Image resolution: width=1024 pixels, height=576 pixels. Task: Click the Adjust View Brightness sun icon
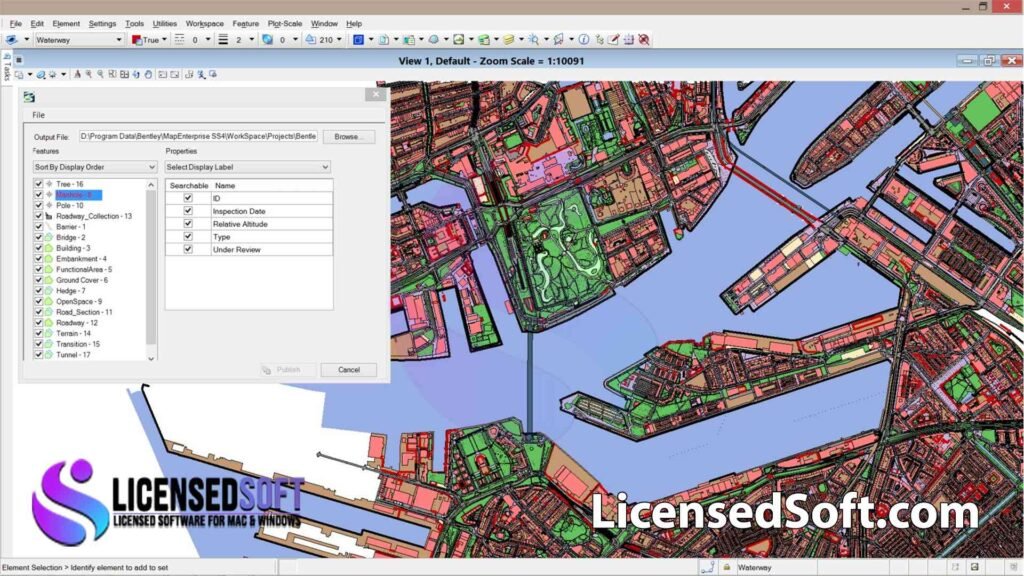point(52,74)
